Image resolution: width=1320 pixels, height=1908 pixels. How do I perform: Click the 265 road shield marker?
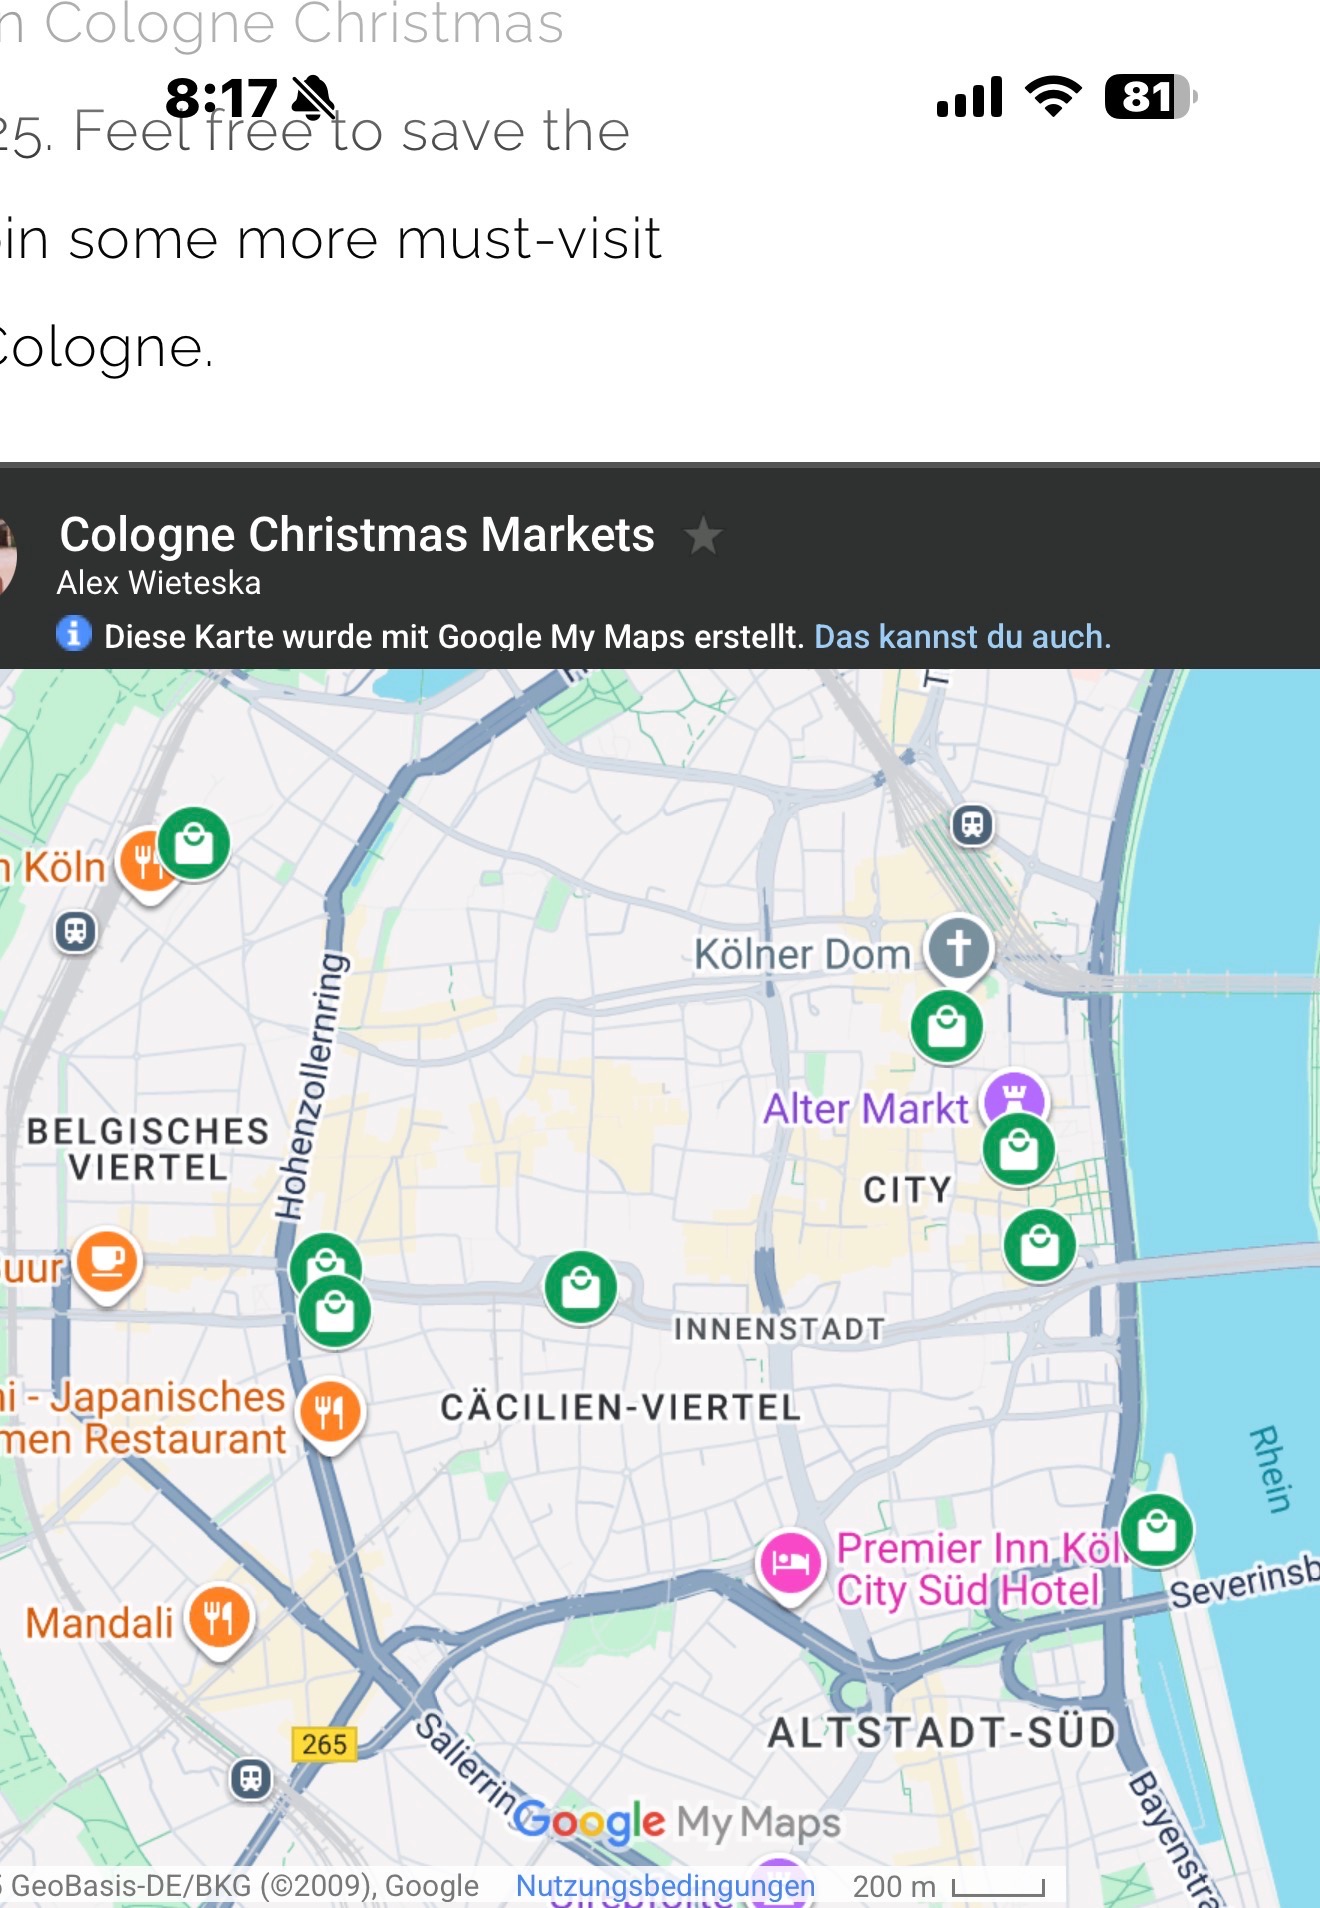tap(324, 1744)
